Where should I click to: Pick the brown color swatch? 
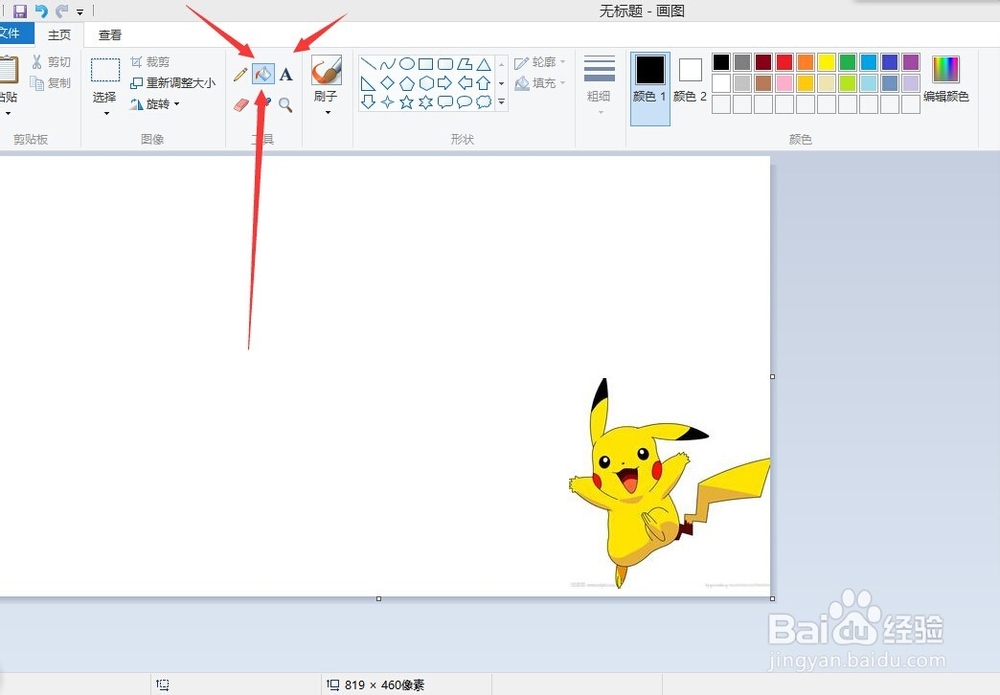tap(763, 83)
